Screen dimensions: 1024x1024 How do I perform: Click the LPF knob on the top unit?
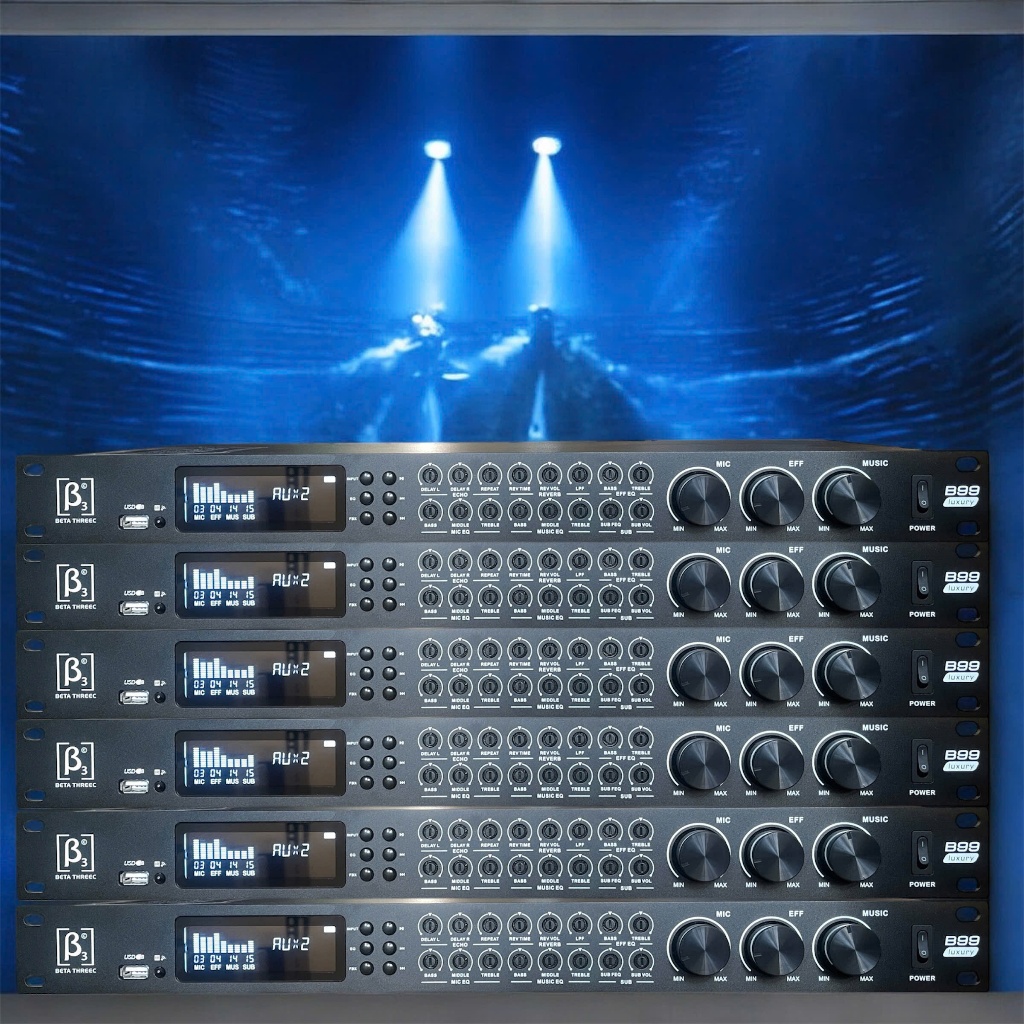coord(579,475)
